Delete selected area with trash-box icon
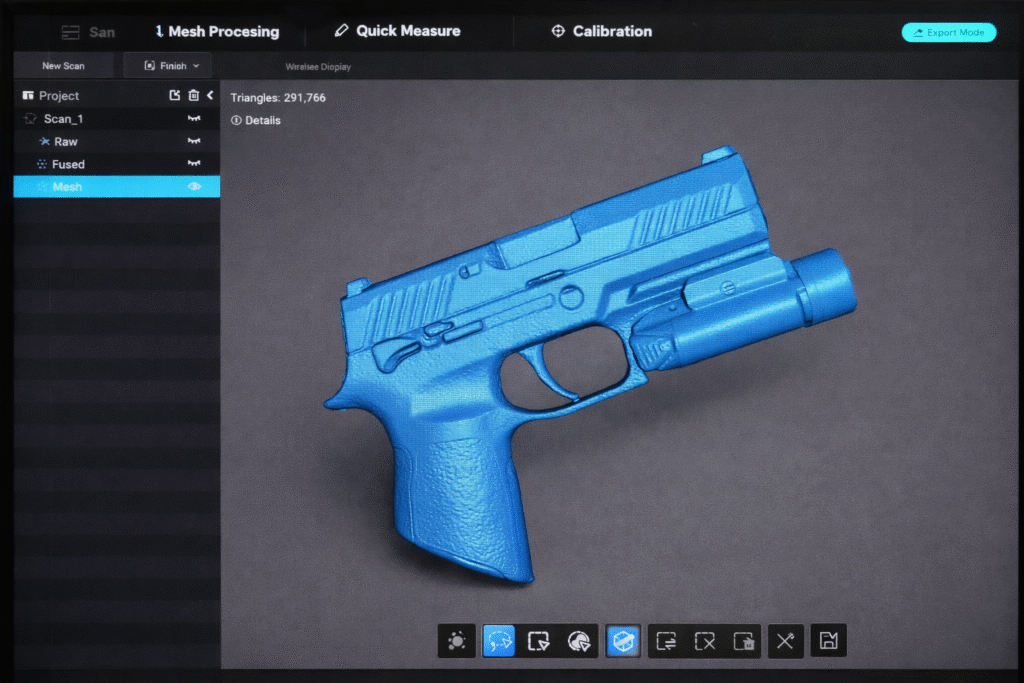 [x=743, y=641]
